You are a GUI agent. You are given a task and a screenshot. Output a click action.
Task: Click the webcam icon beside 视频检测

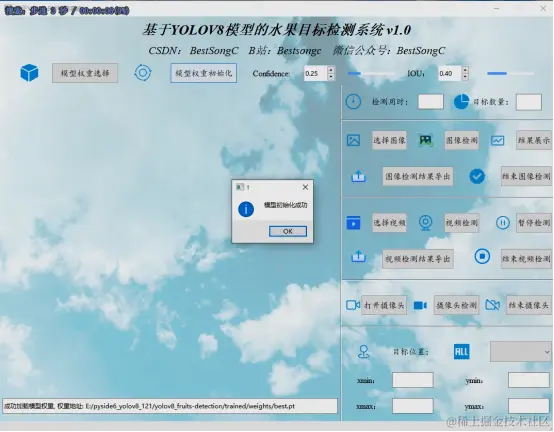click(425, 223)
